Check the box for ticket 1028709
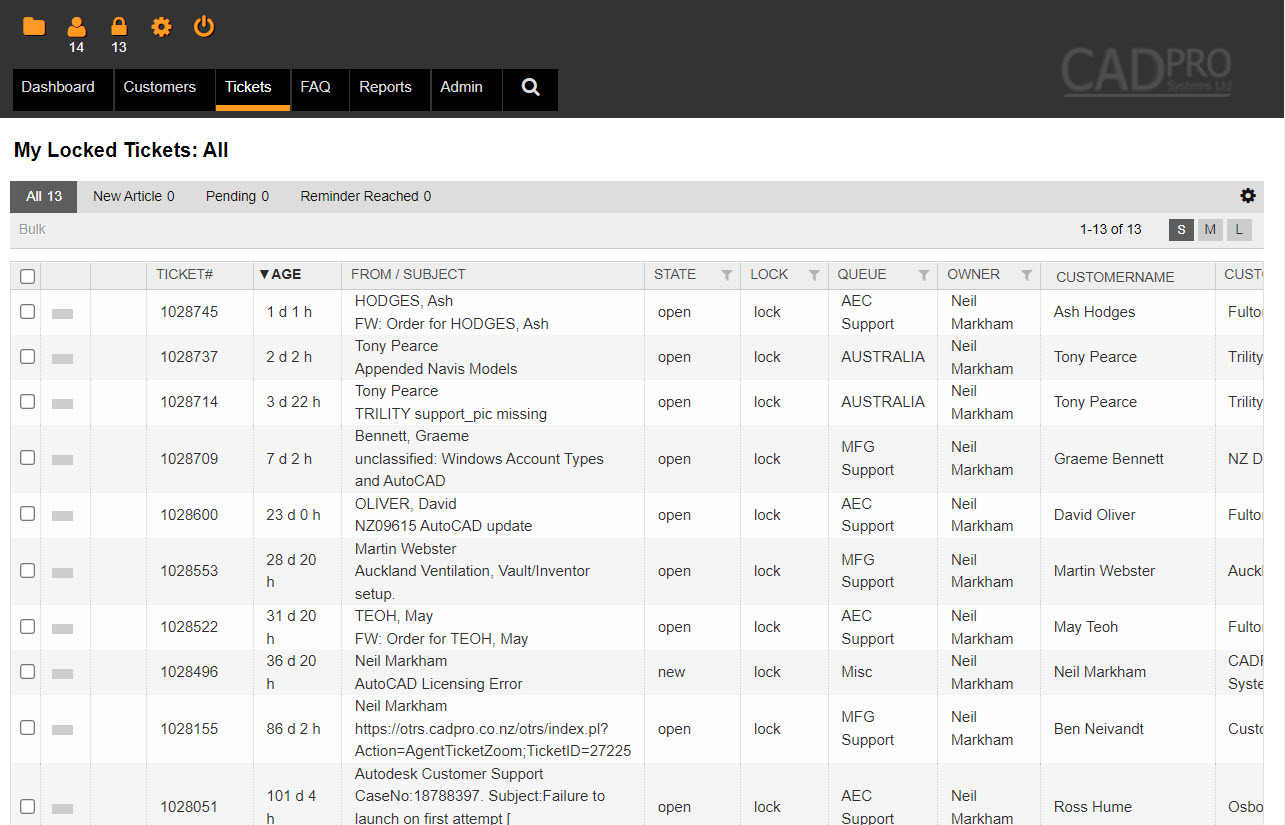 tap(27, 457)
